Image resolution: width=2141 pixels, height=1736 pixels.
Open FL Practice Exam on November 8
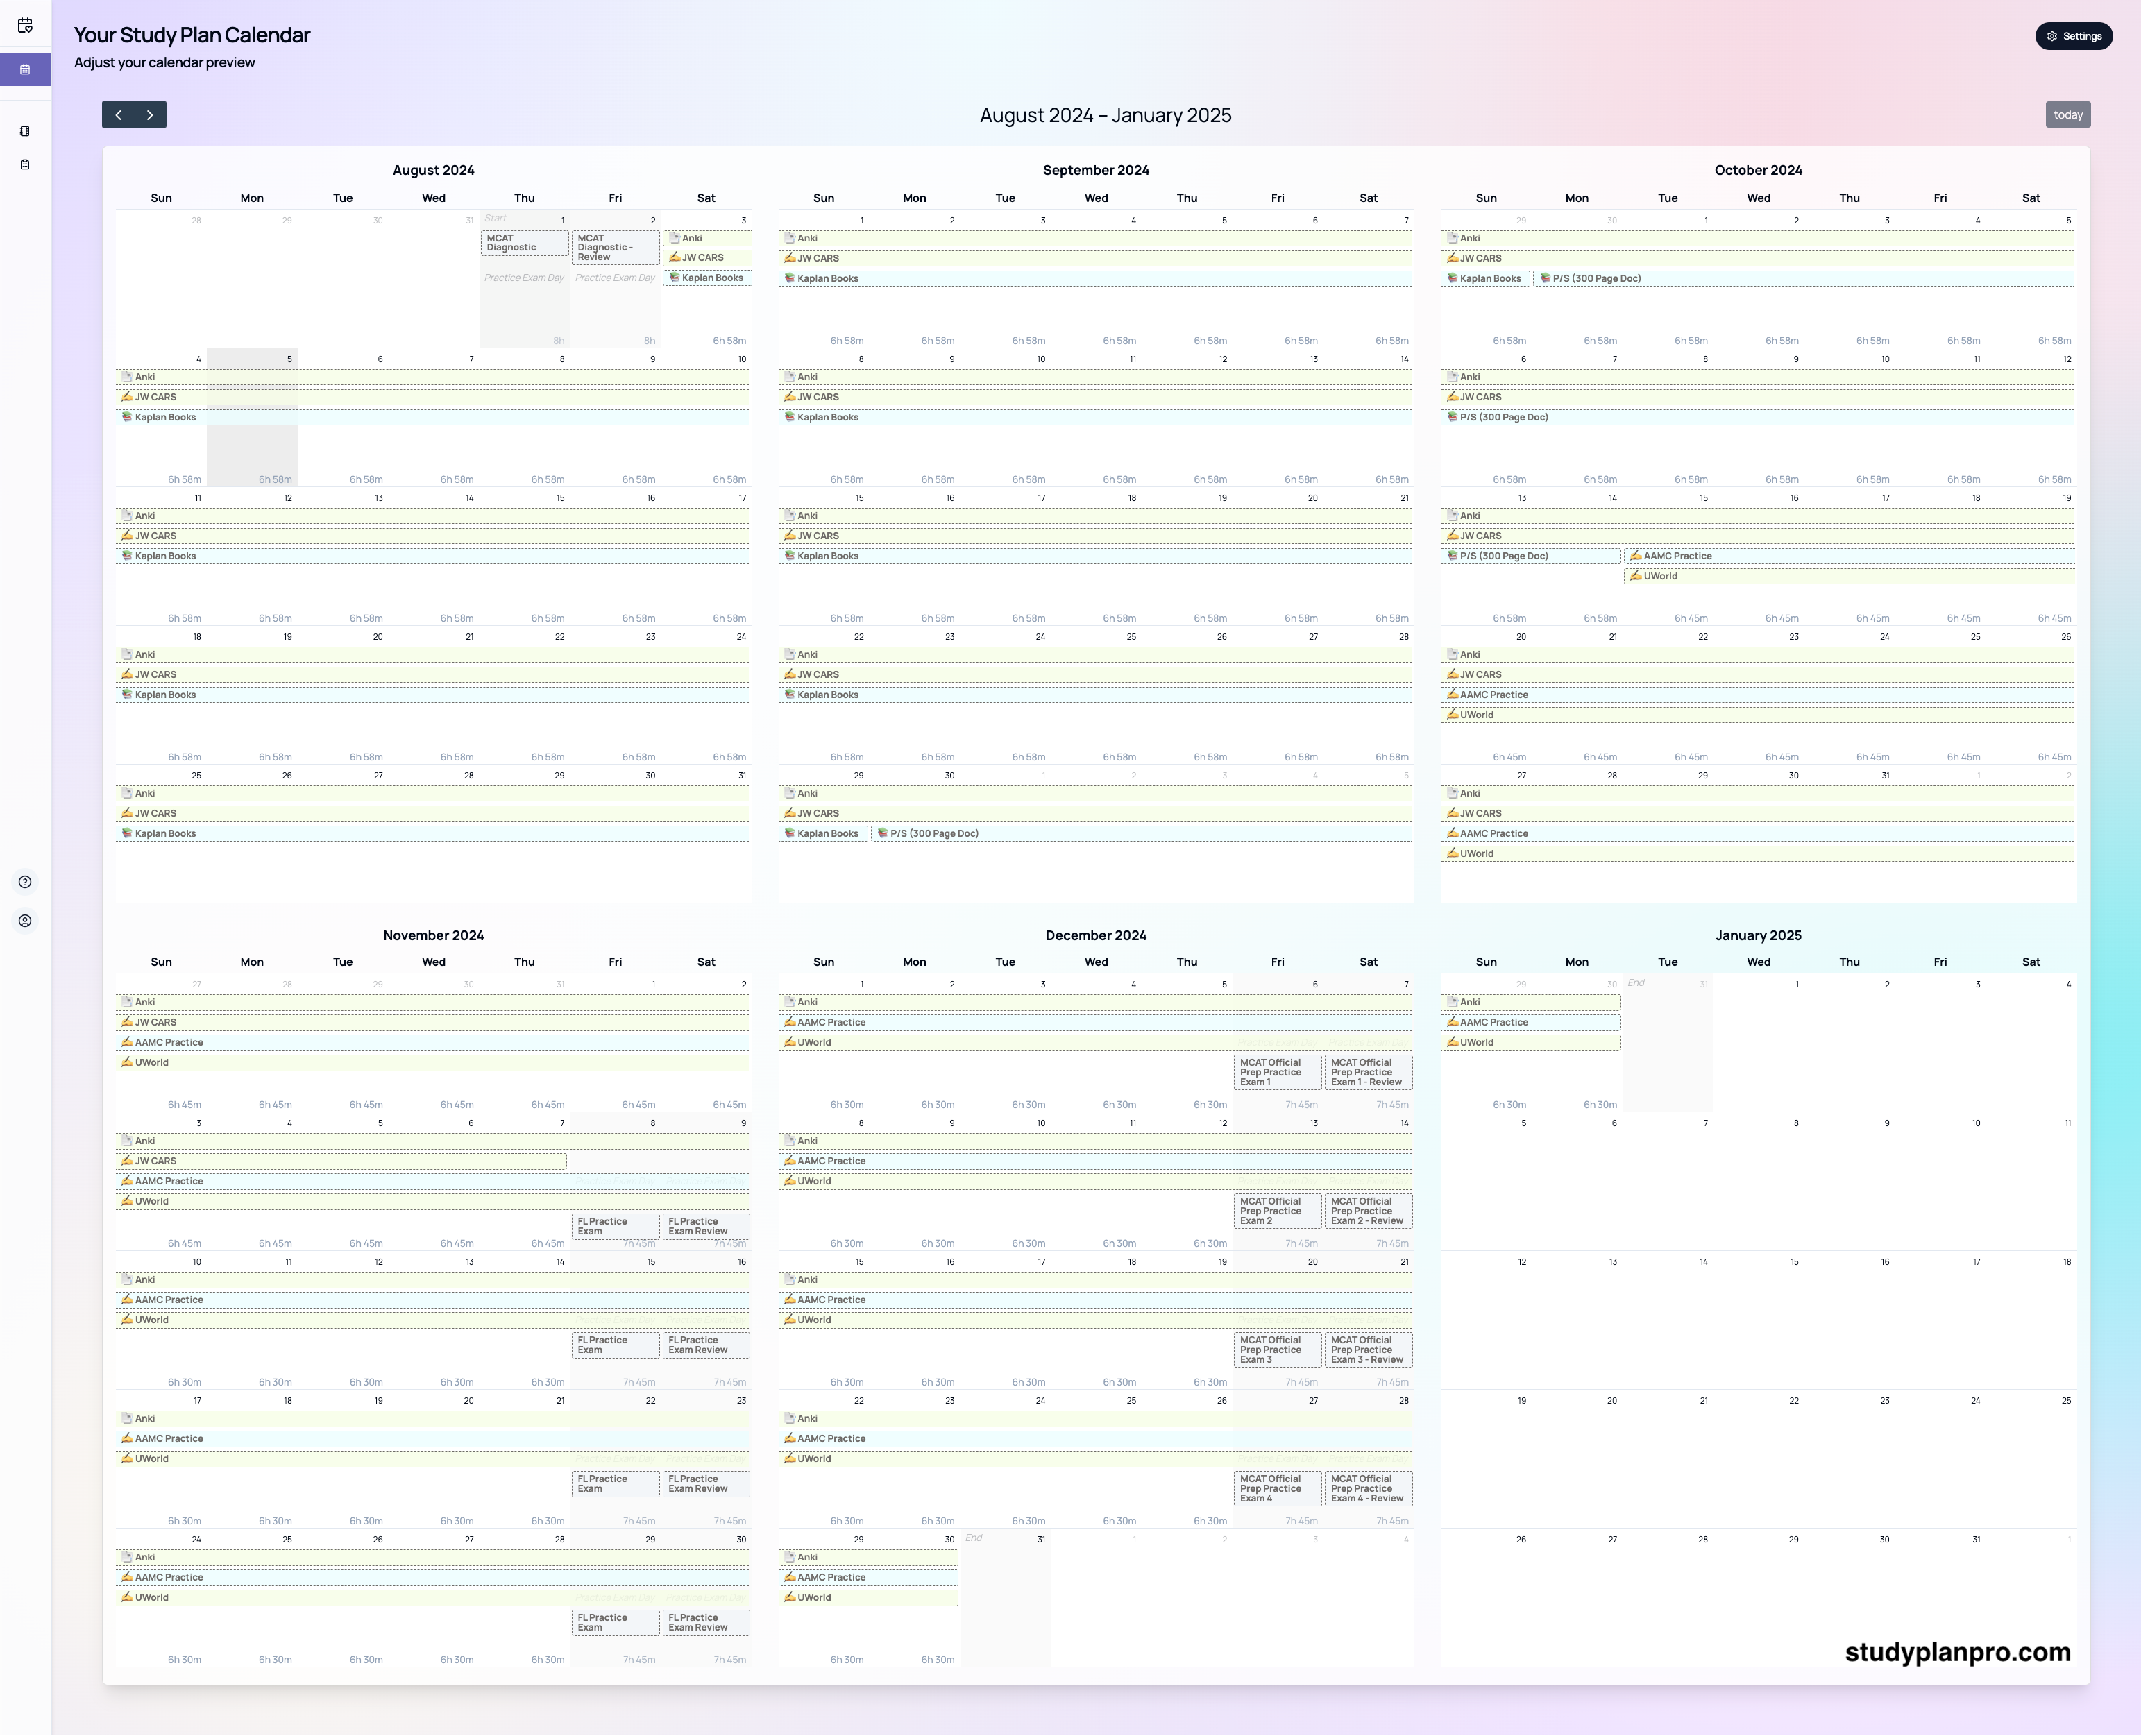pyautogui.click(x=616, y=1226)
